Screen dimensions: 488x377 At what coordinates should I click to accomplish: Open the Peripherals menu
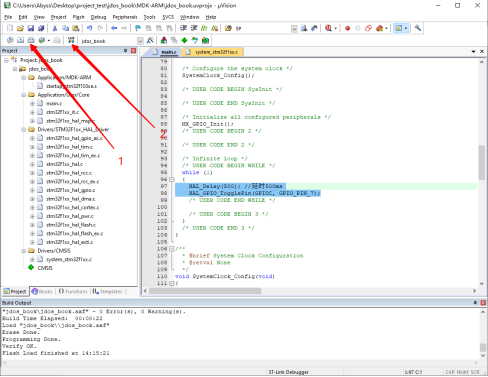125,17
